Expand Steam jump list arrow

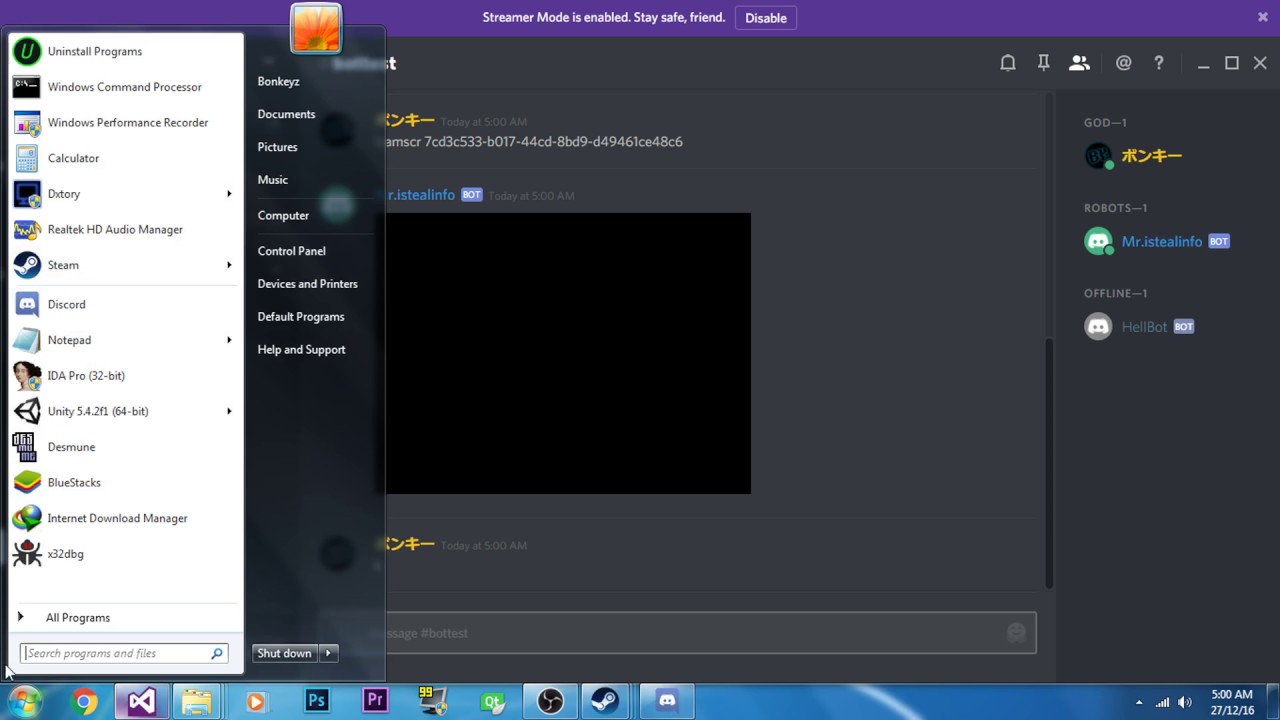pos(229,265)
